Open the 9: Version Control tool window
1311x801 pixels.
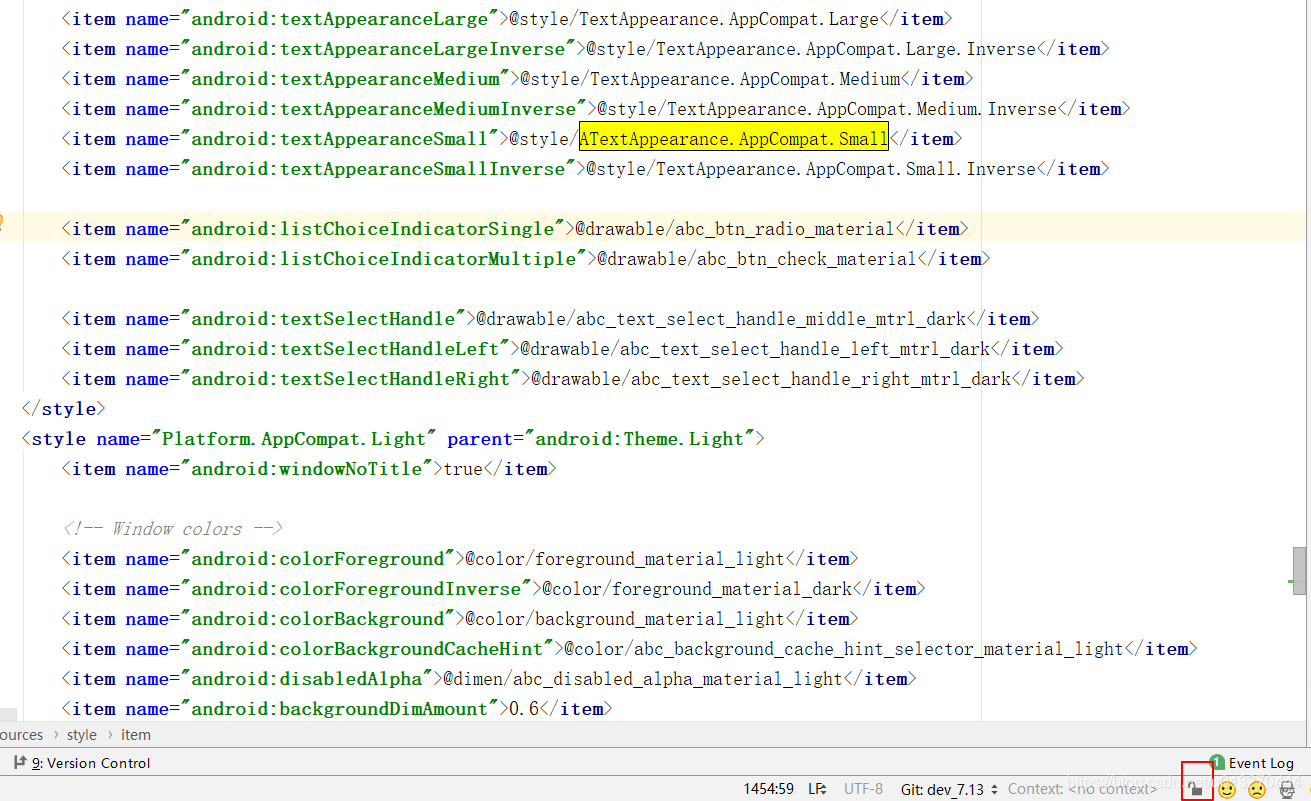pyautogui.click(x=81, y=763)
